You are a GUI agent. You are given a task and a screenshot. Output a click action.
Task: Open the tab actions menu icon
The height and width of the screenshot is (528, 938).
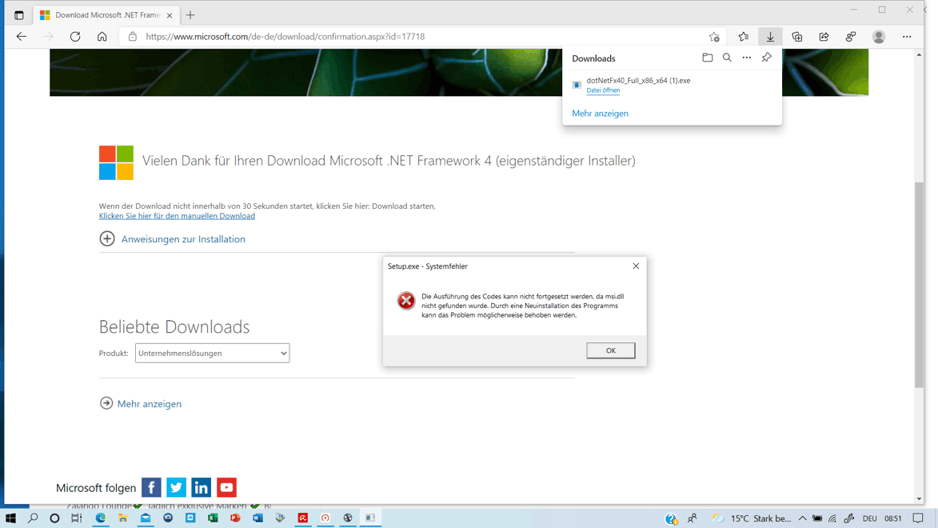(19, 15)
